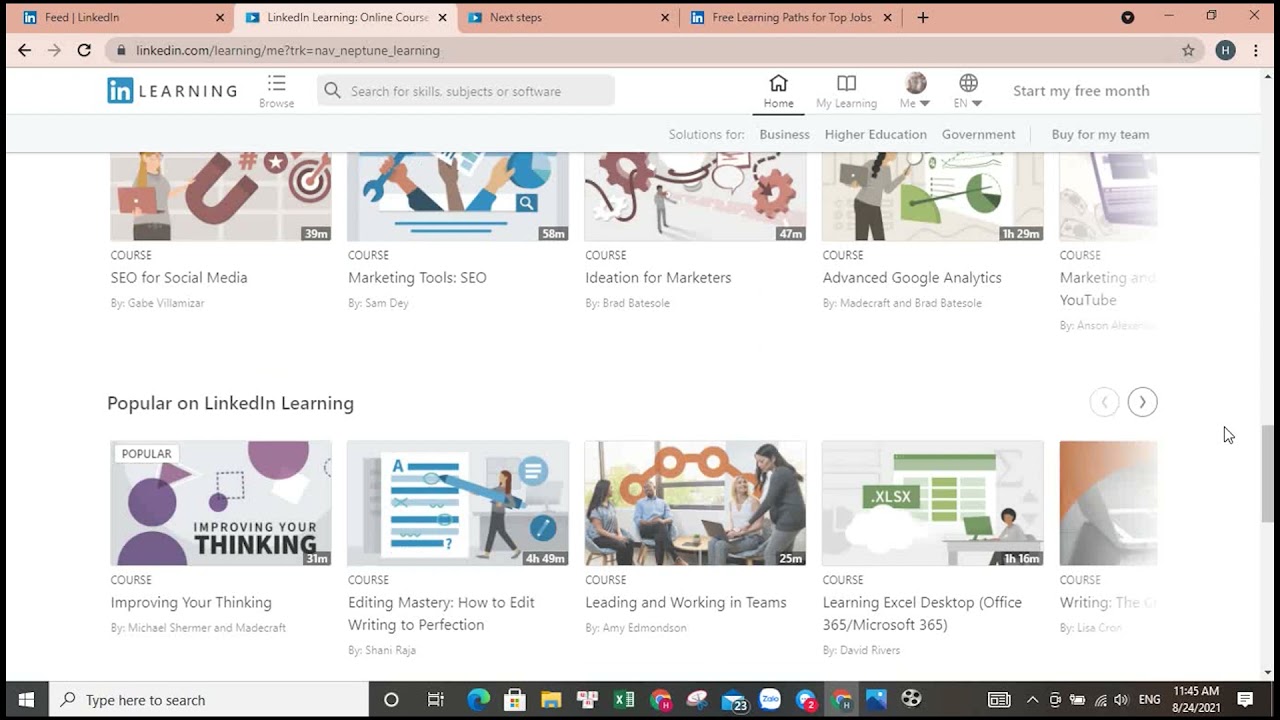Open Advanced Google Analytics course title
1280x720 pixels.
coord(912,278)
